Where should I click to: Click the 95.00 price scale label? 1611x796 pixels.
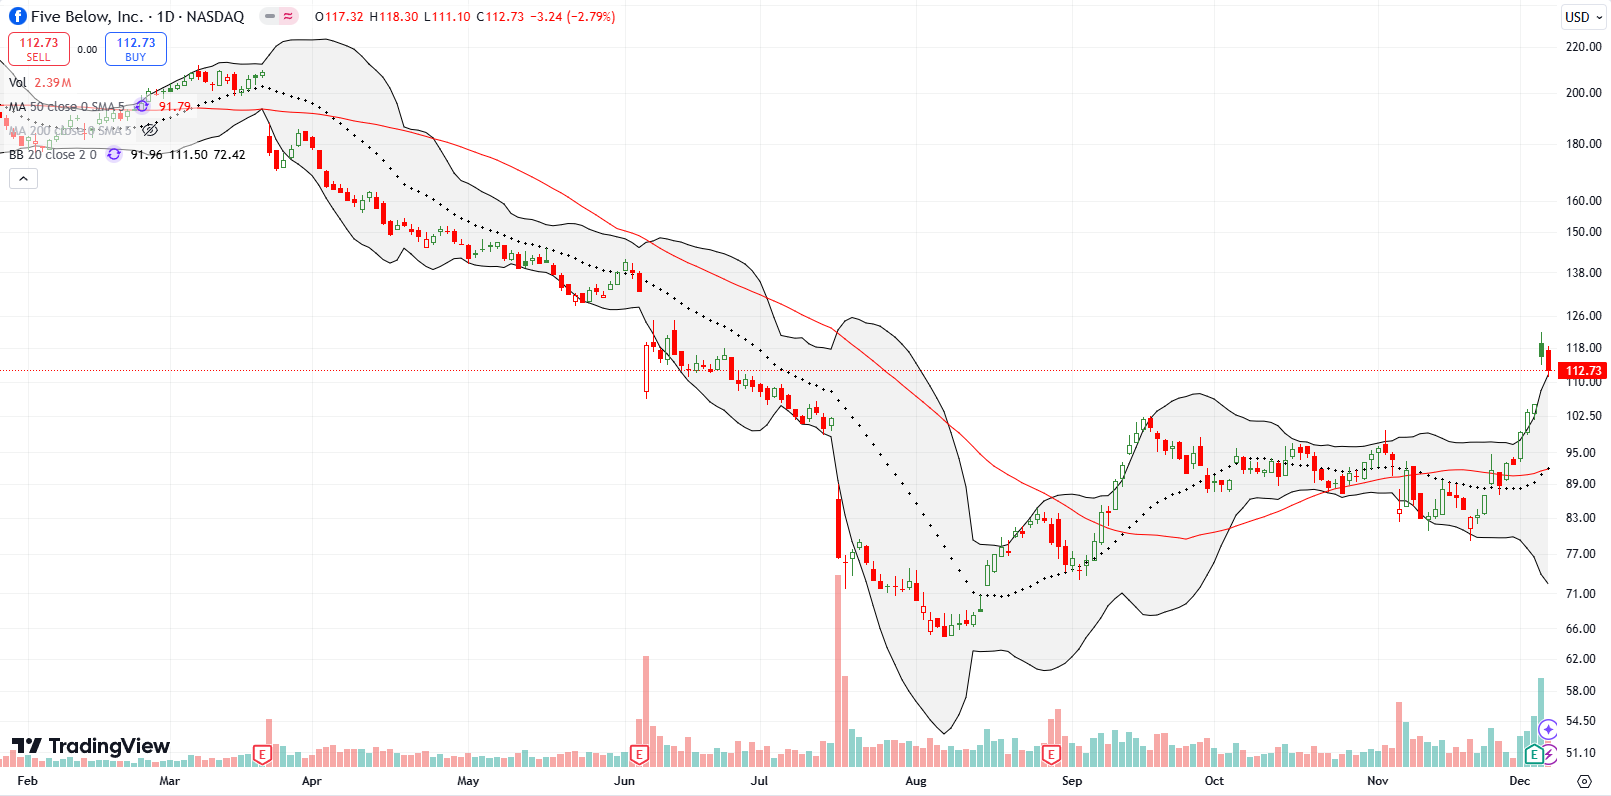pyautogui.click(x=1581, y=453)
